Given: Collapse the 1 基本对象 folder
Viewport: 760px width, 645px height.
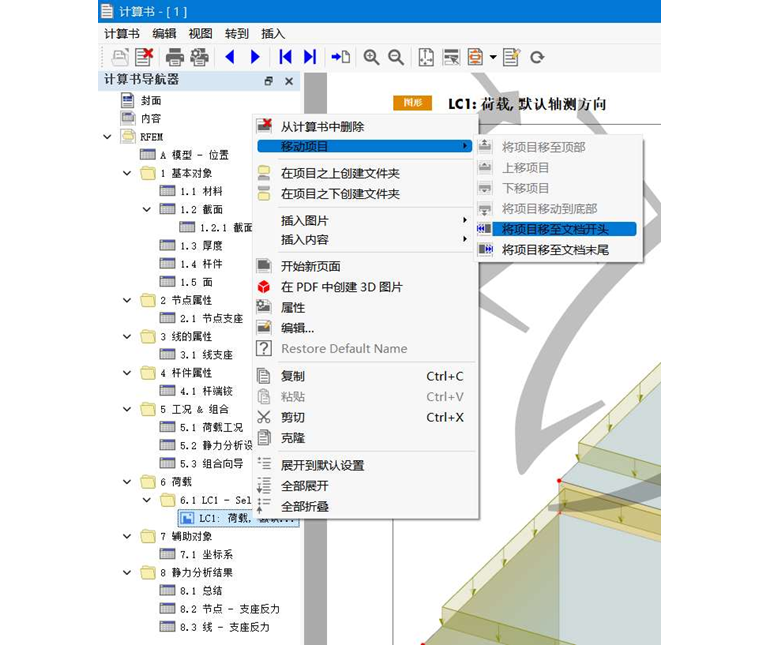Looking at the screenshot, I should 127,173.
